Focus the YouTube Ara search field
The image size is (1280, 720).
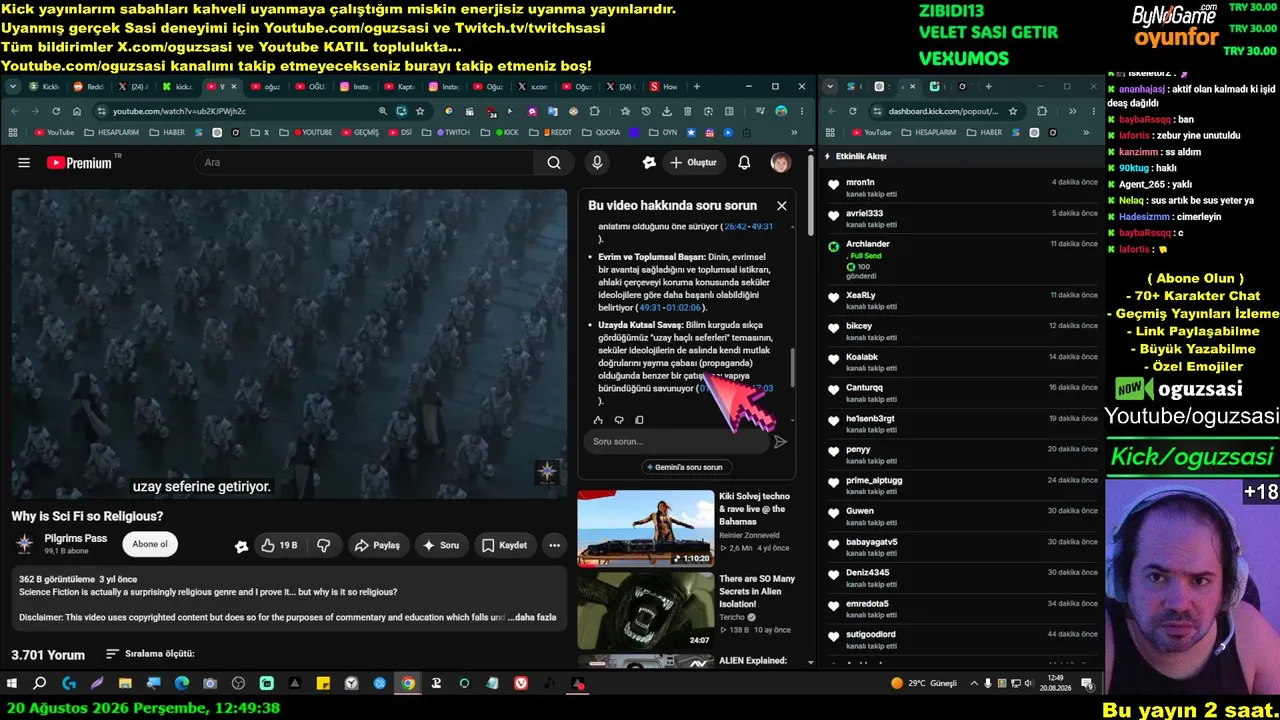tap(365, 163)
